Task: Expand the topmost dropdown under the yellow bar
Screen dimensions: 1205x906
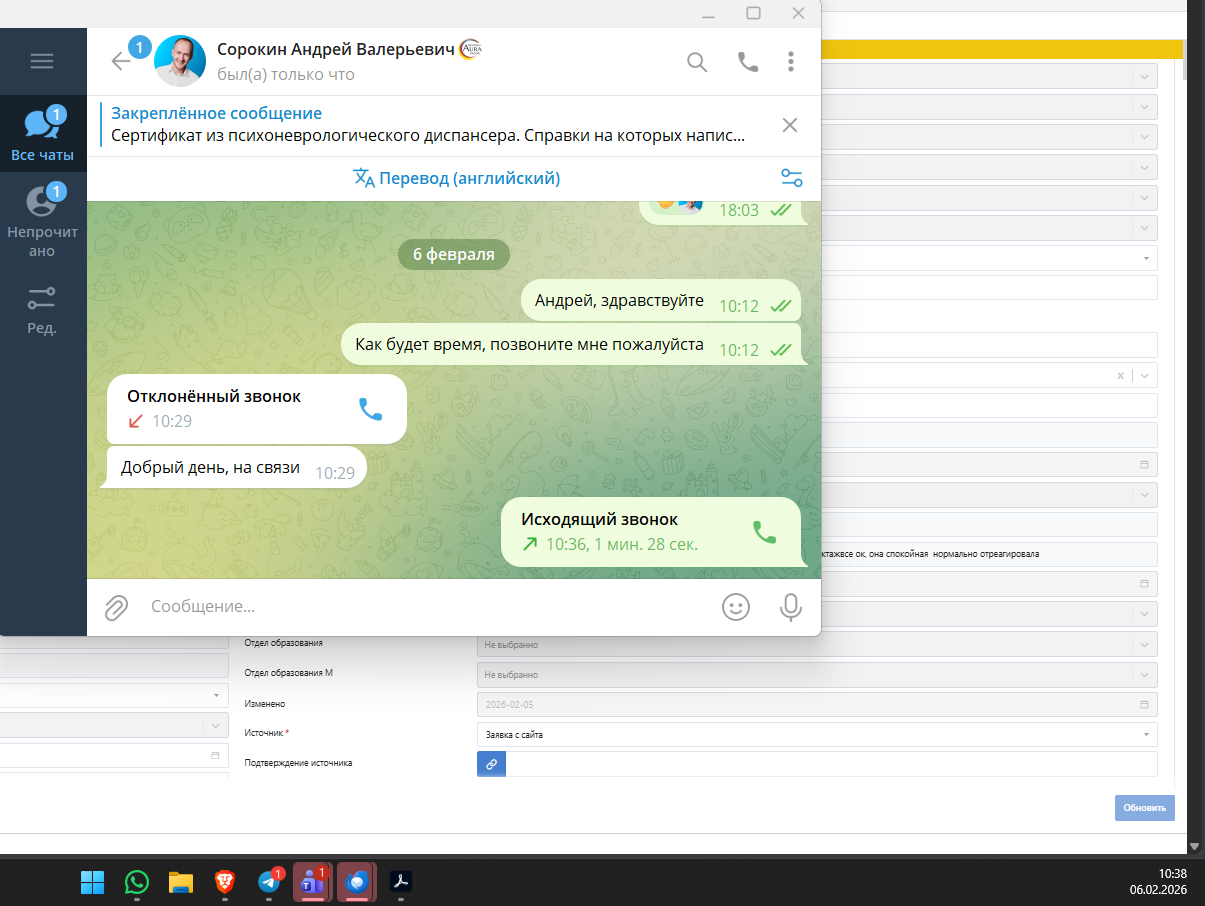Action: point(1145,76)
